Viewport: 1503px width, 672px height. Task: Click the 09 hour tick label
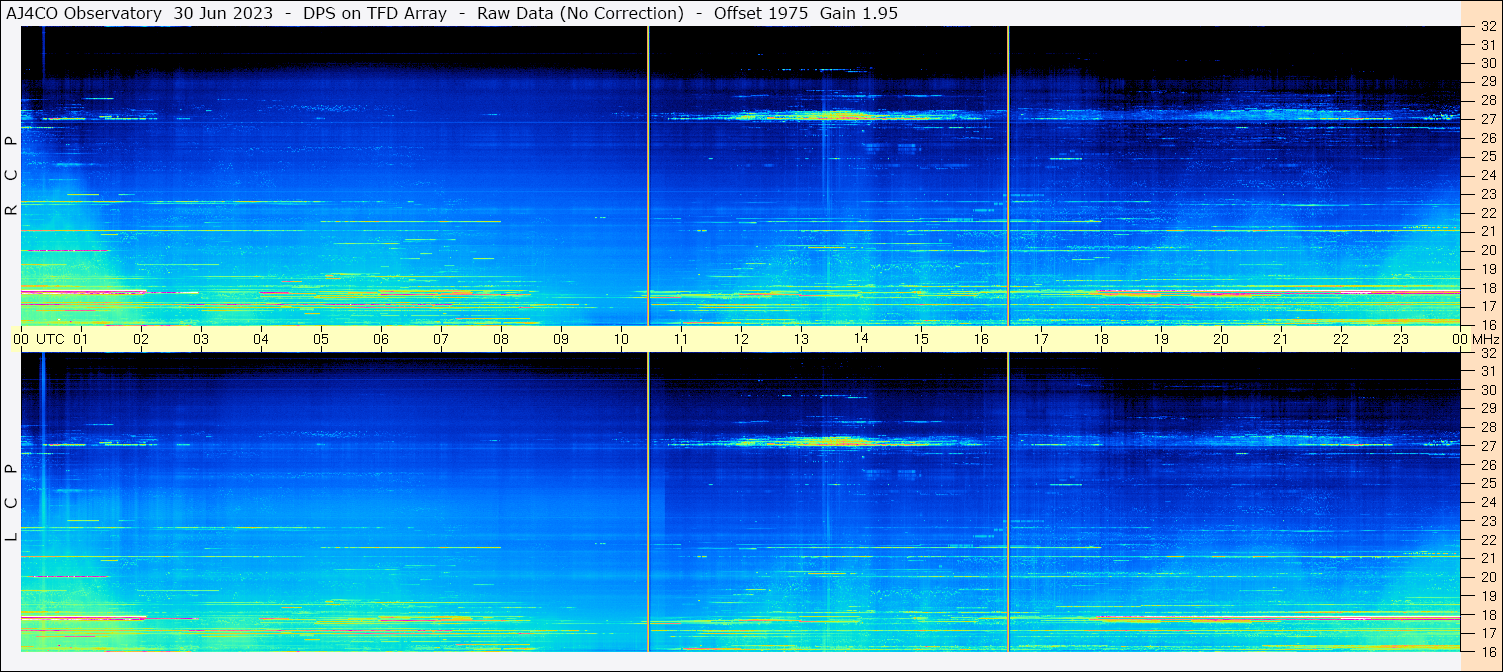tap(561, 339)
